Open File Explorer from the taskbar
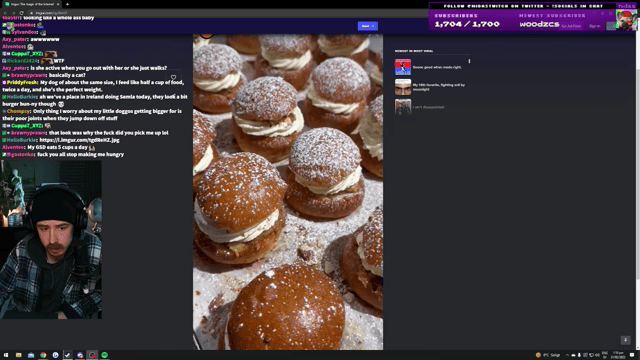The height and width of the screenshot is (360, 640). (x=18, y=355)
